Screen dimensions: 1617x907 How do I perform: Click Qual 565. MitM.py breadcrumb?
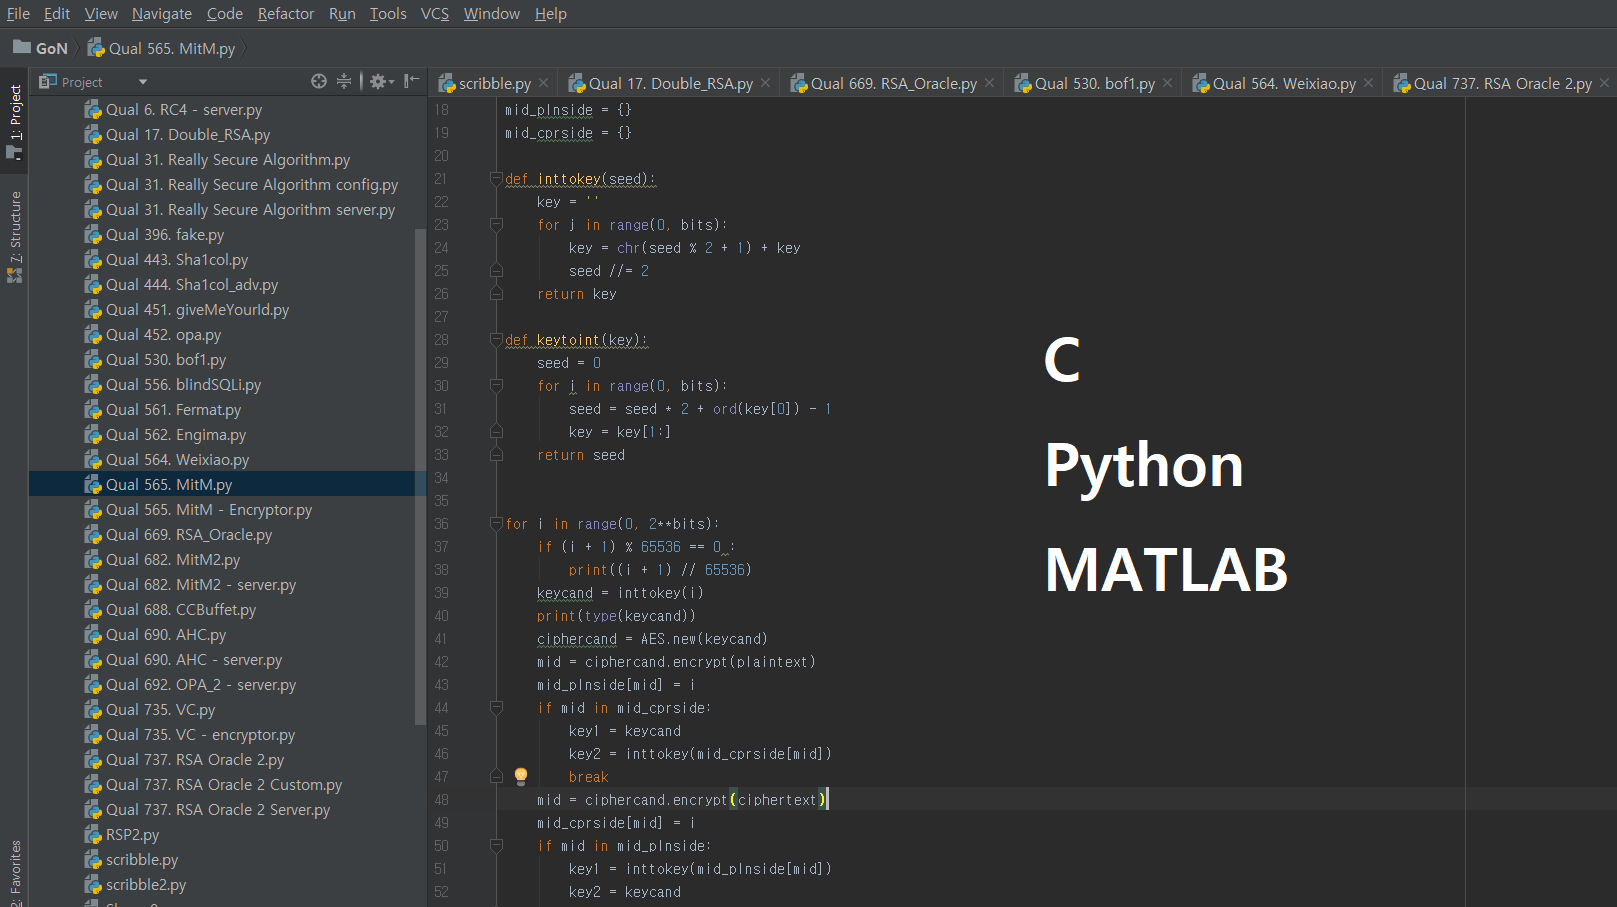coord(162,48)
